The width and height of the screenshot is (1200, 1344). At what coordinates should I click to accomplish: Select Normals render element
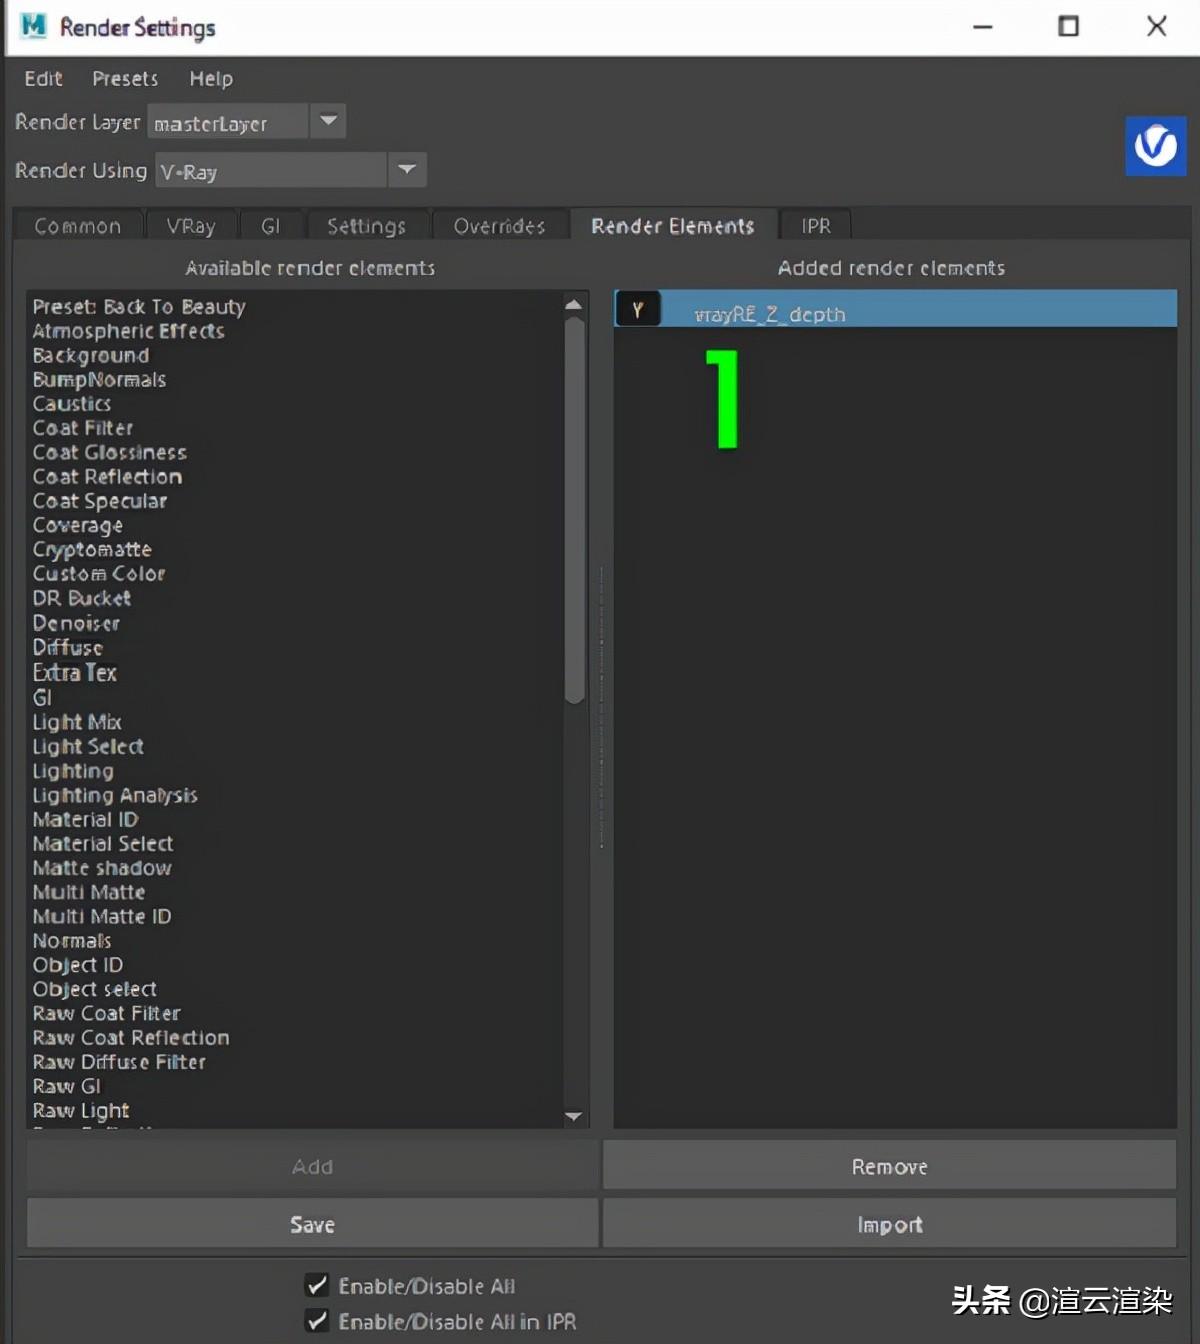(x=71, y=941)
